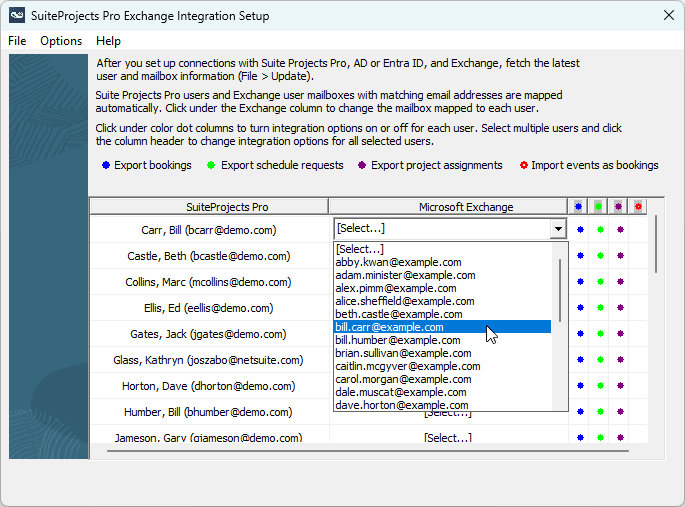Select the Carr, Bill user row
685x507 pixels.
coord(209,230)
